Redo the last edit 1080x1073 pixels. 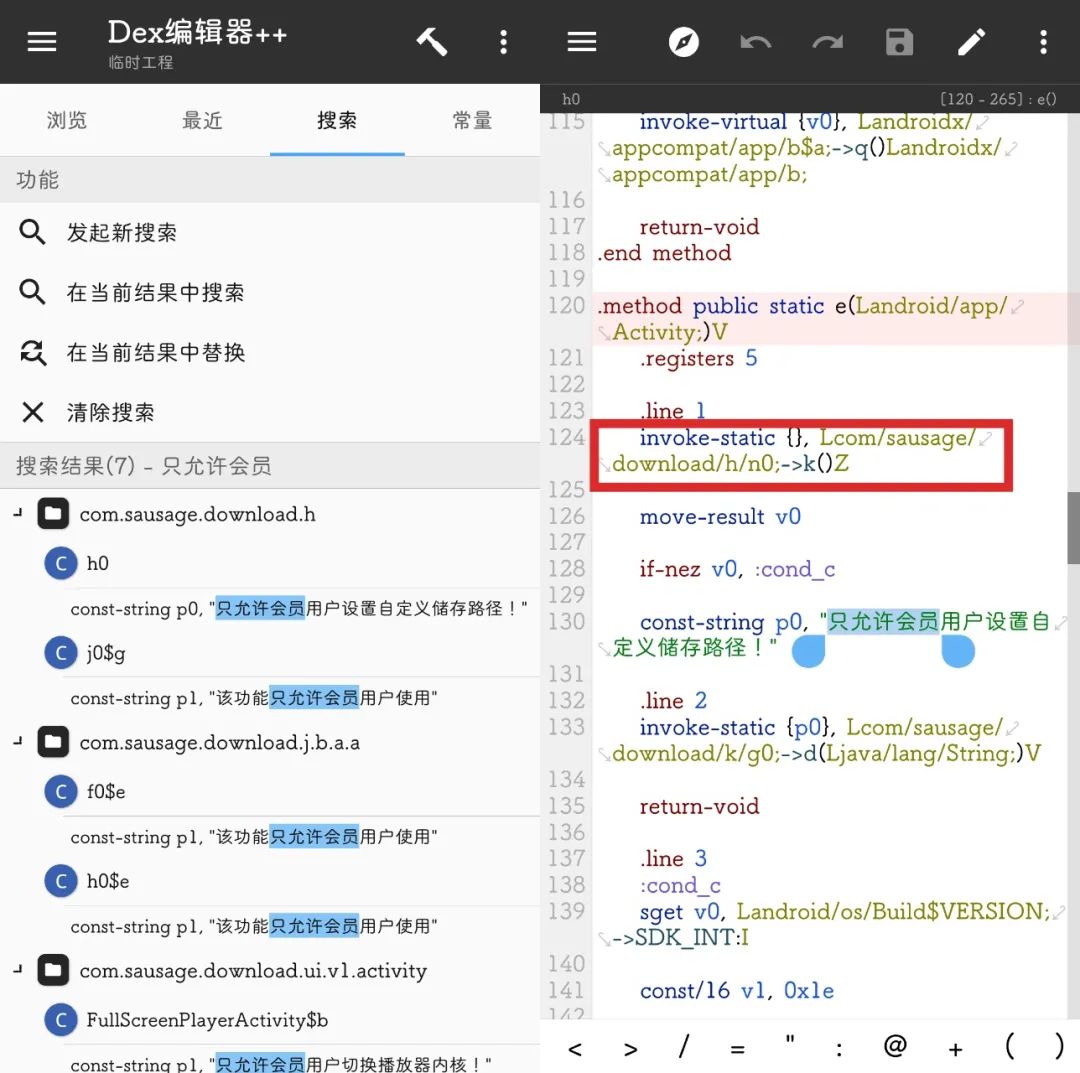tap(828, 42)
